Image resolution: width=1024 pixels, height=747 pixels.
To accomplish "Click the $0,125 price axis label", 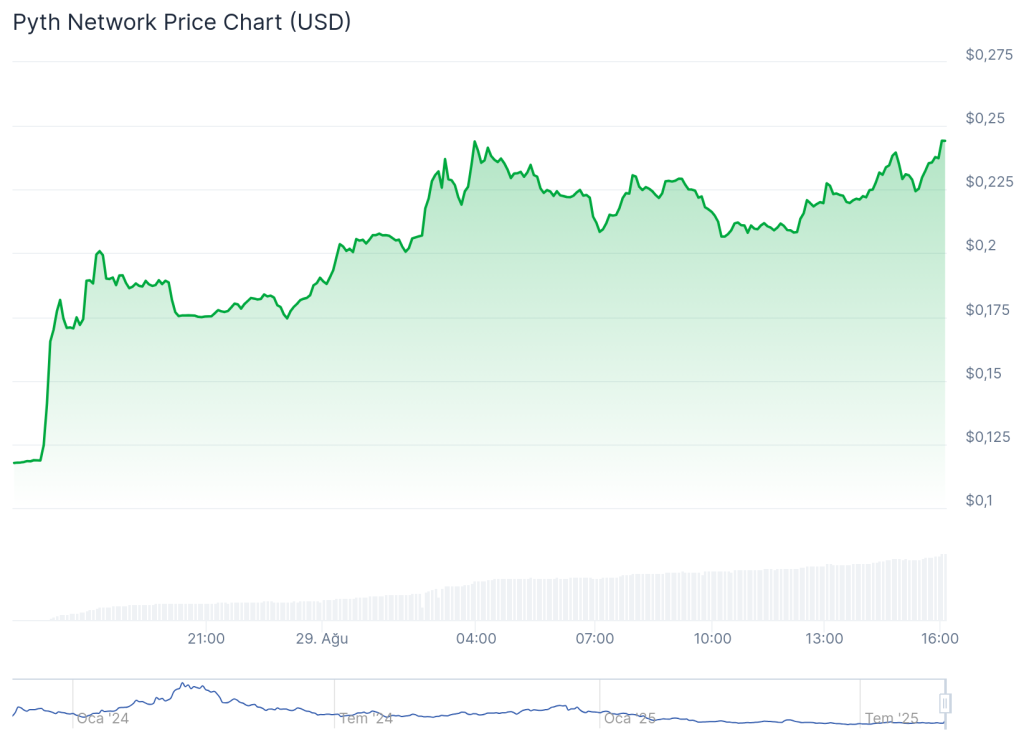I will [x=988, y=437].
